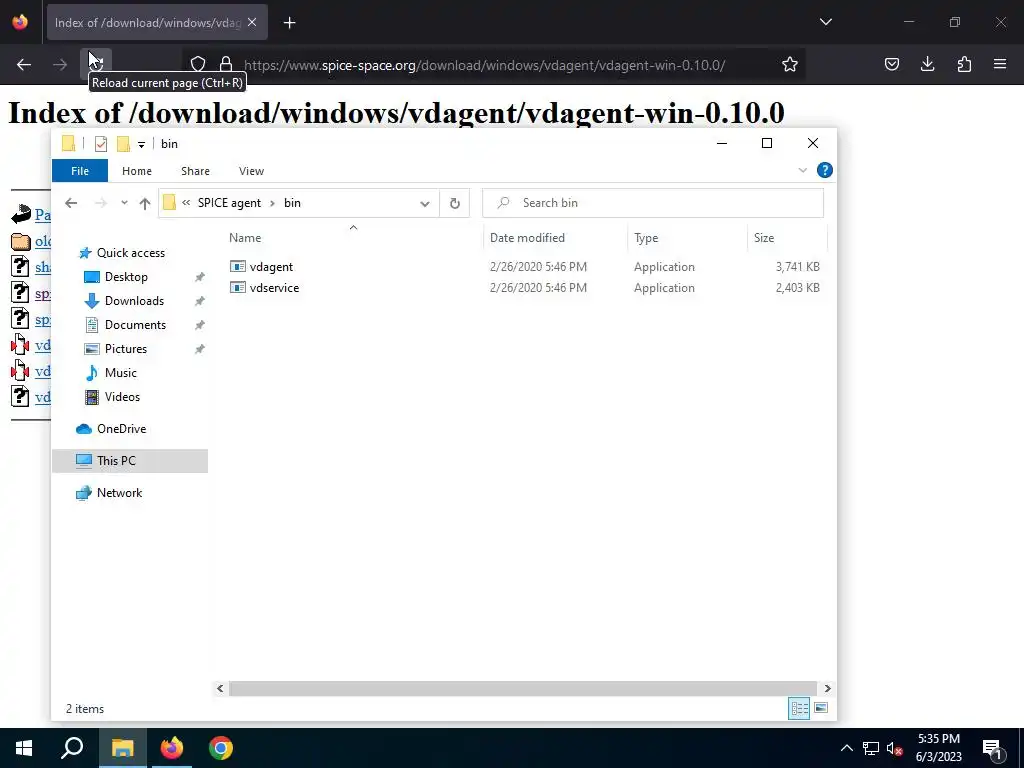The image size is (1024, 768).
Task: Open Pictures in the navigation pane
Action: [x=125, y=349]
